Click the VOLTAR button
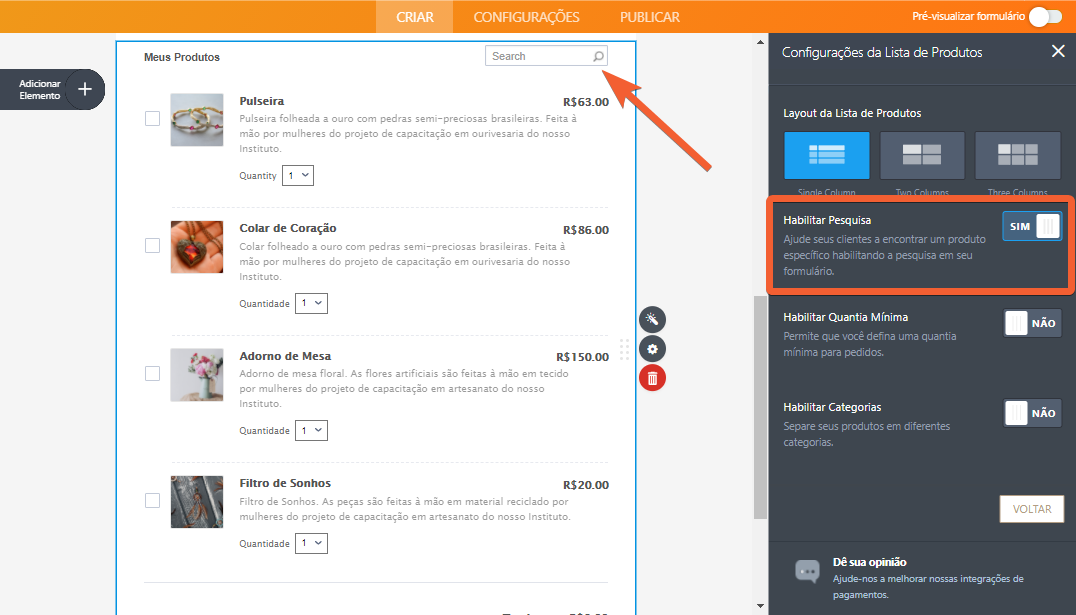1076x615 pixels. click(x=1031, y=509)
